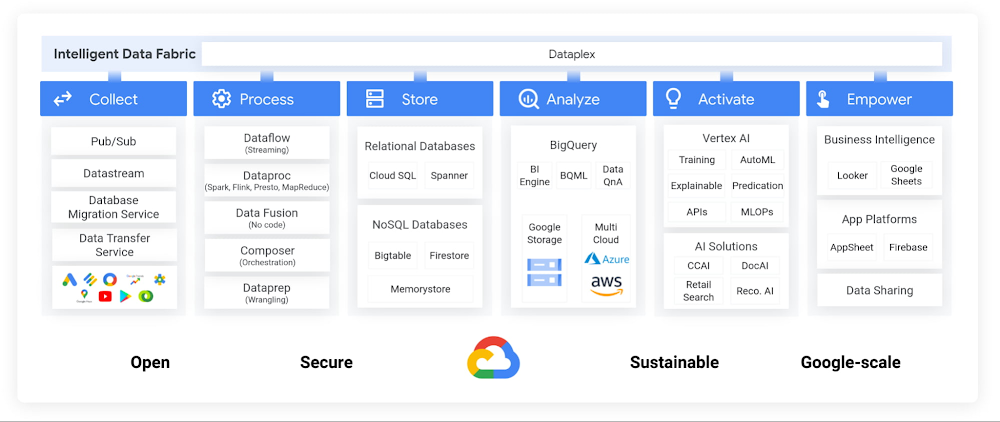Screen dimensions: 1000x422
Task: Click the Sustainable label
Action: coord(674,363)
